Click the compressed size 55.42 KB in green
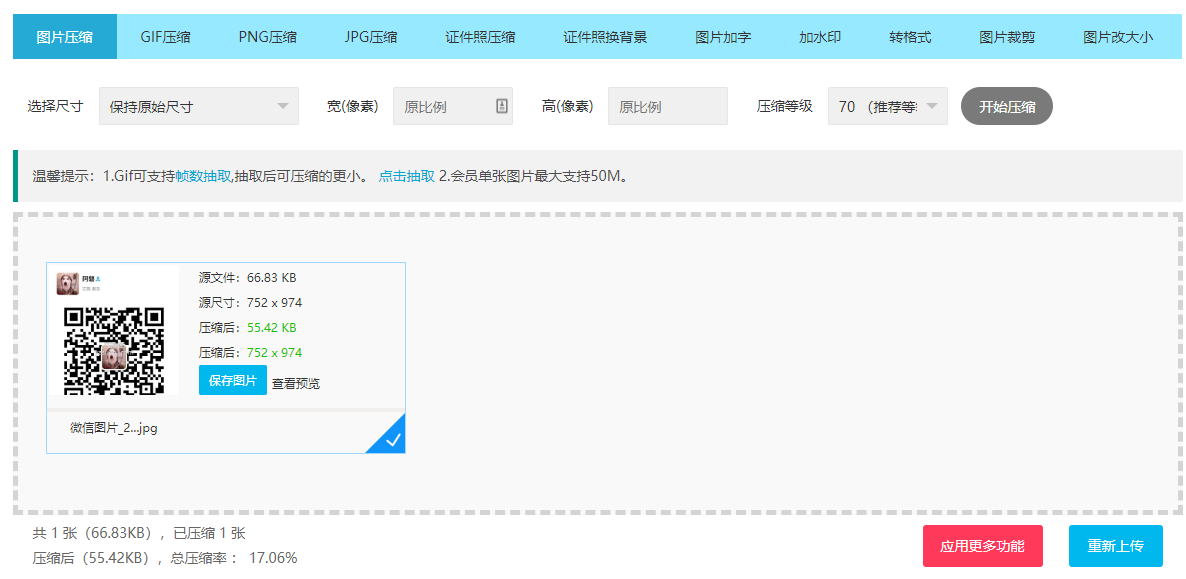The height and width of the screenshot is (579, 1186). click(x=272, y=328)
